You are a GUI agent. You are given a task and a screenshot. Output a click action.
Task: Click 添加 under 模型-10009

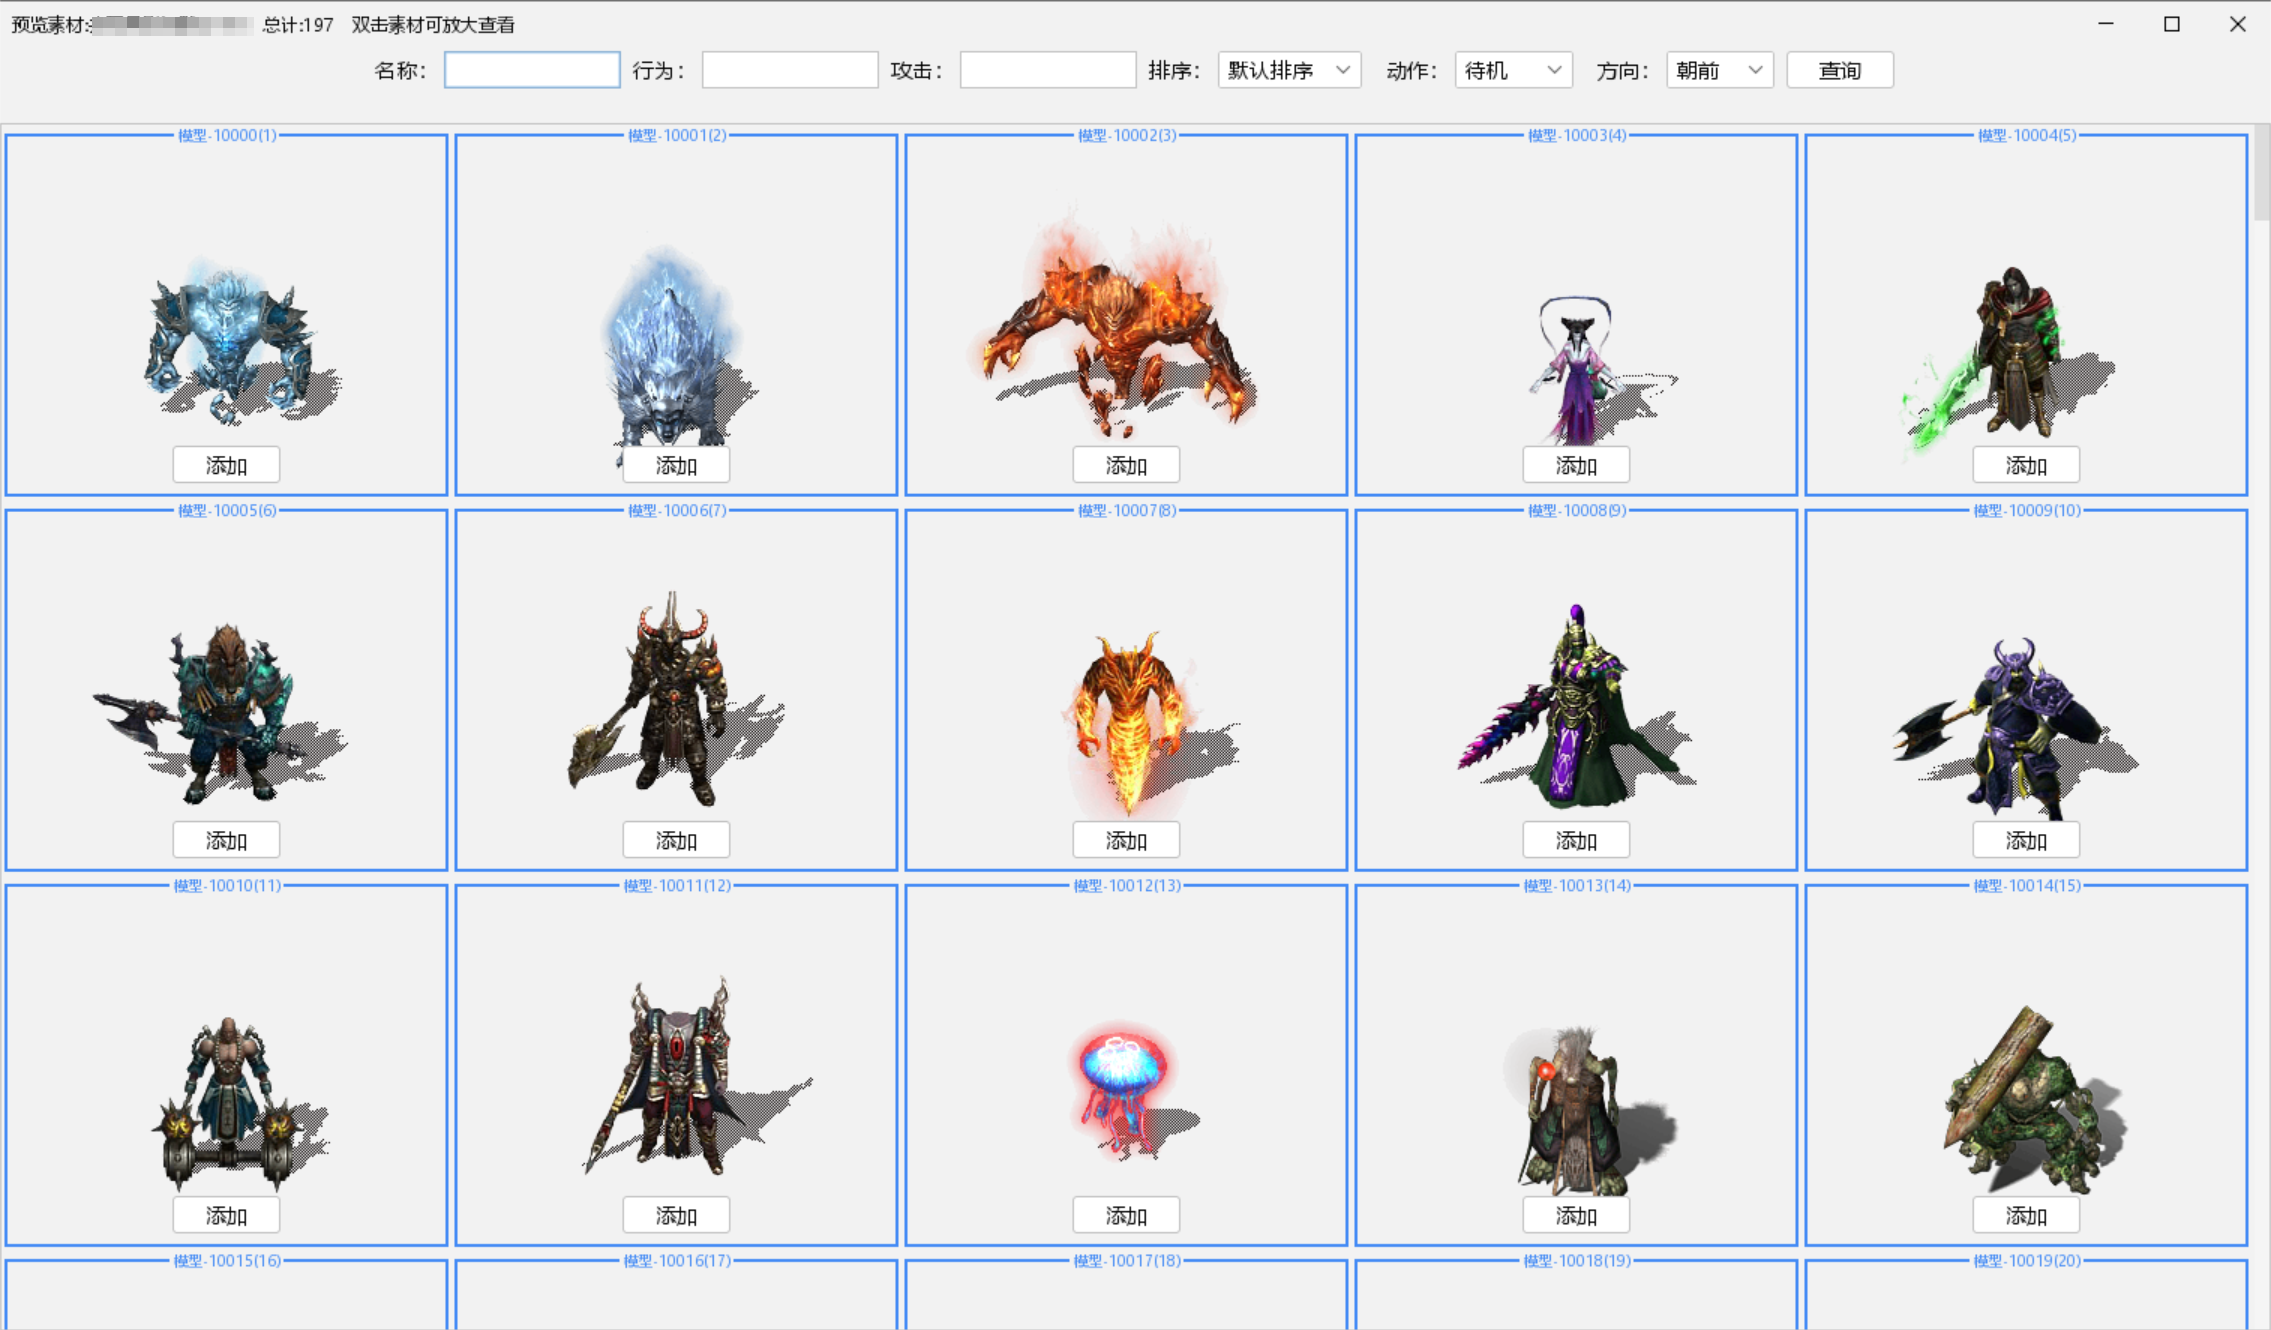[x=2026, y=840]
